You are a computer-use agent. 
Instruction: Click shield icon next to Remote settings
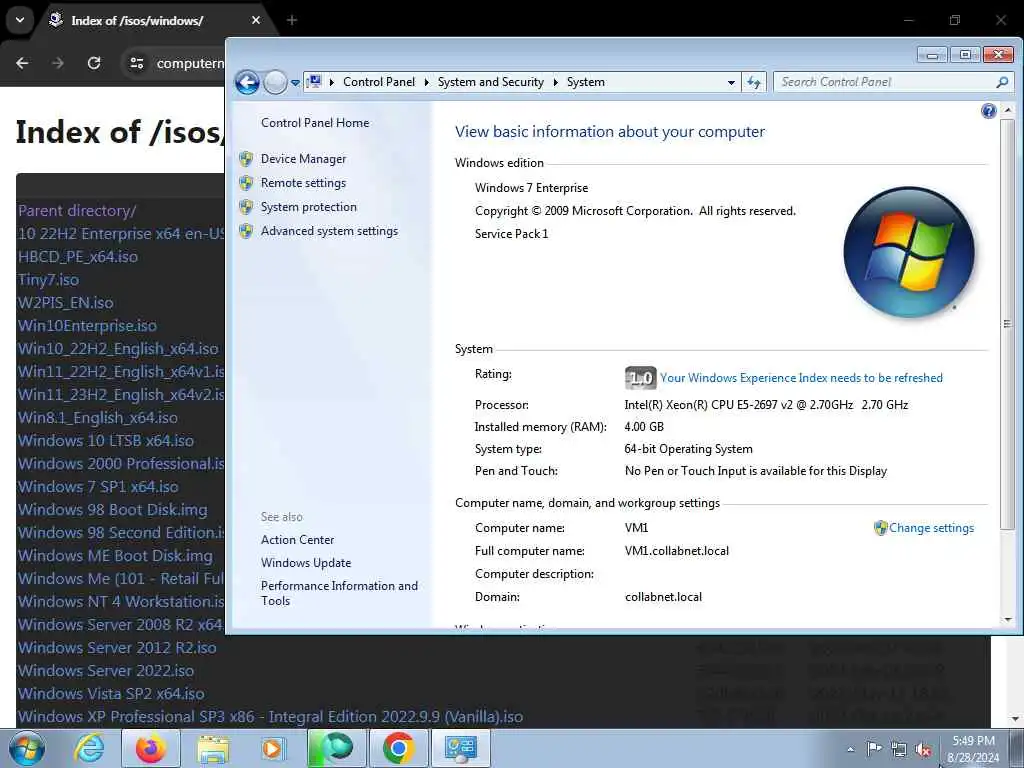pos(246,183)
